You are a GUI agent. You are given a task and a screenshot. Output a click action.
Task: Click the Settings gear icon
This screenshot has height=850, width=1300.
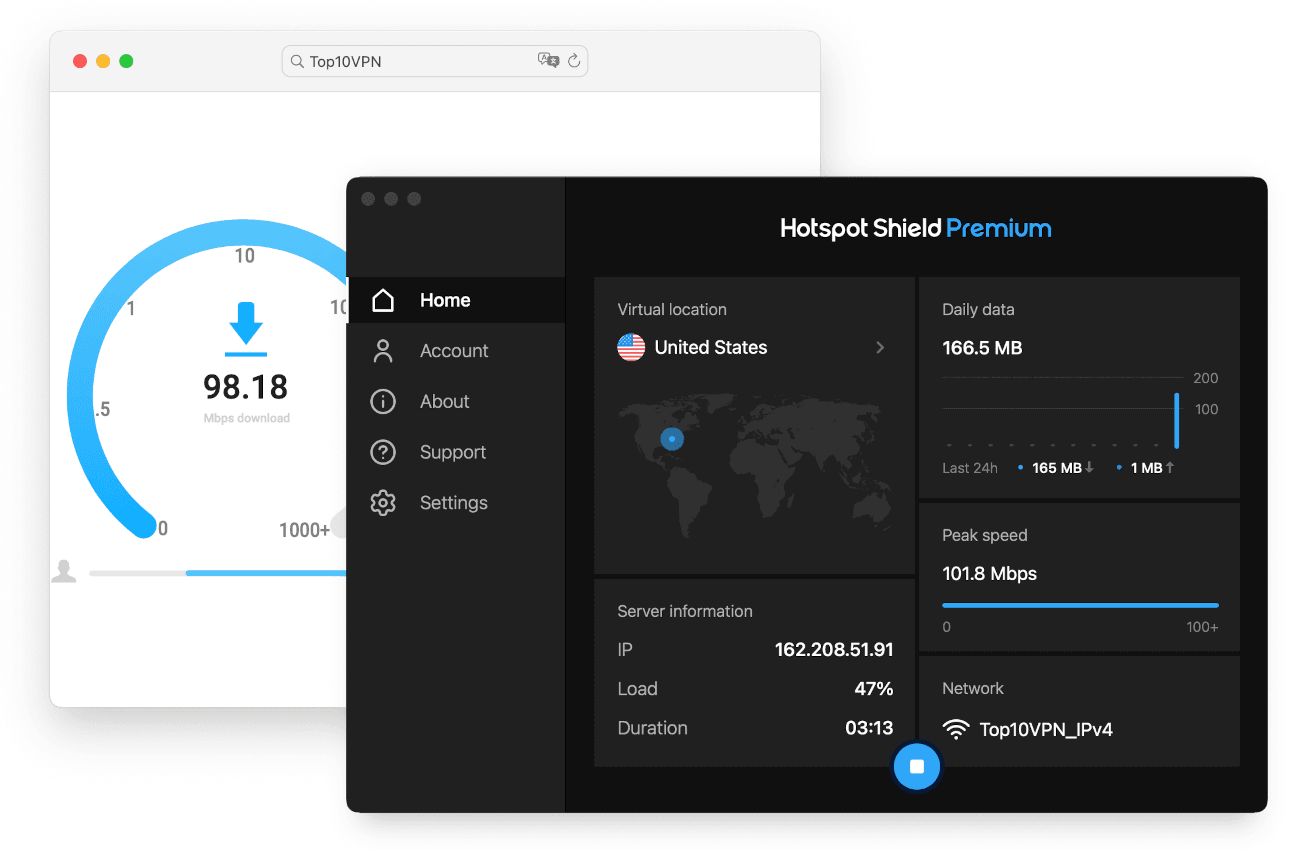click(382, 502)
